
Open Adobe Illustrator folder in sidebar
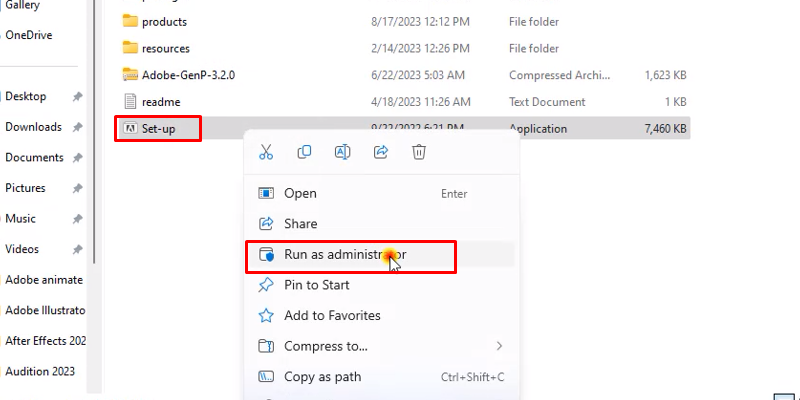point(45,310)
